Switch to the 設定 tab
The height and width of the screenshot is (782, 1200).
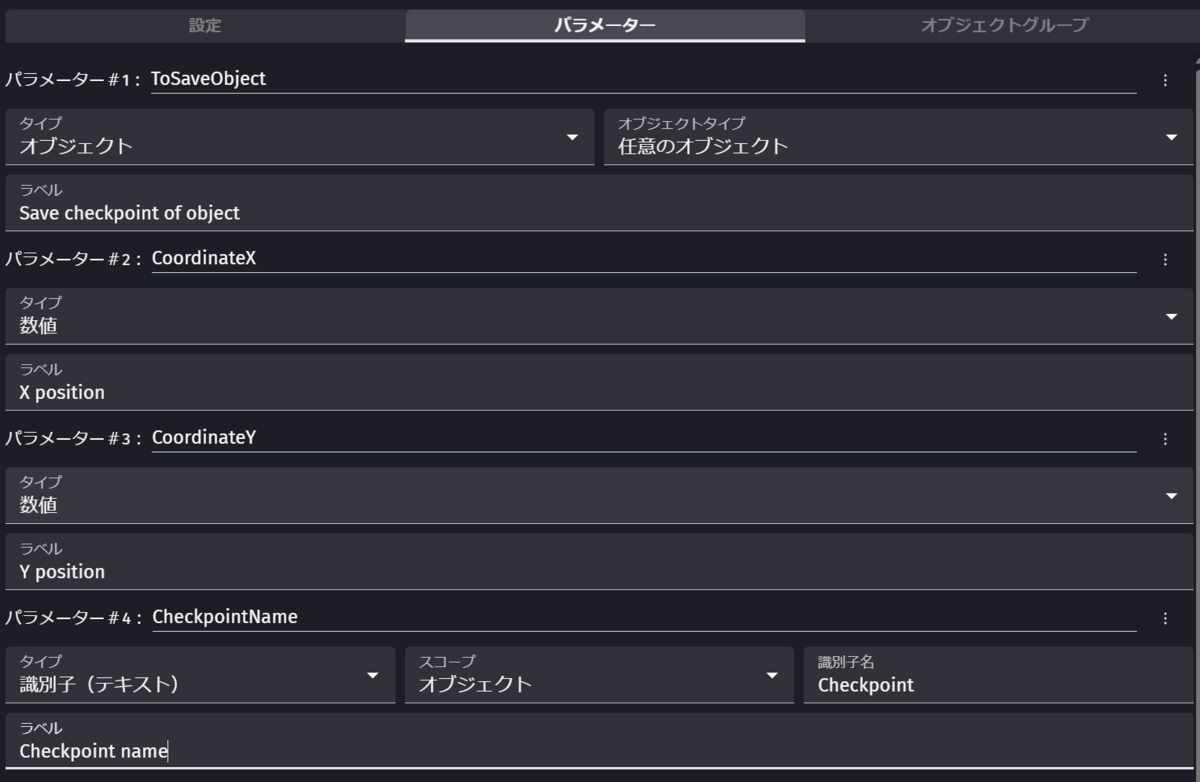click(205, 25)
